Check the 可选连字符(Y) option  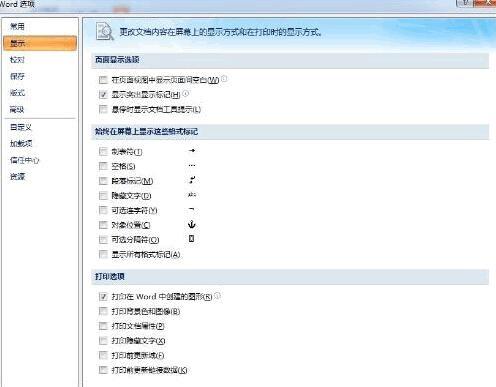103,210
